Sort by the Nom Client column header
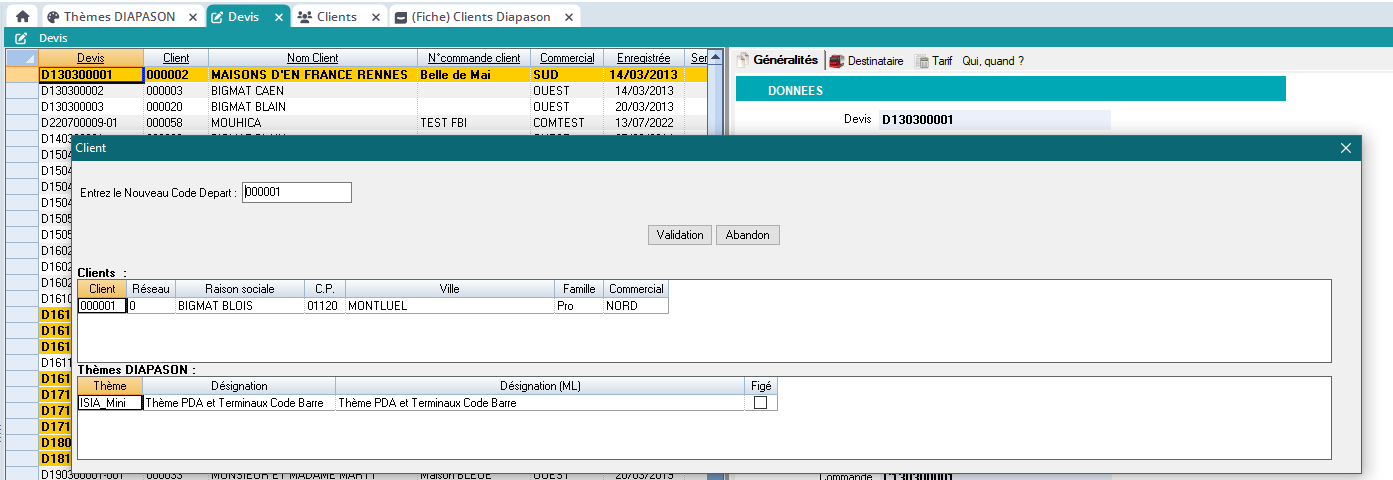 [x=312, y=58]
